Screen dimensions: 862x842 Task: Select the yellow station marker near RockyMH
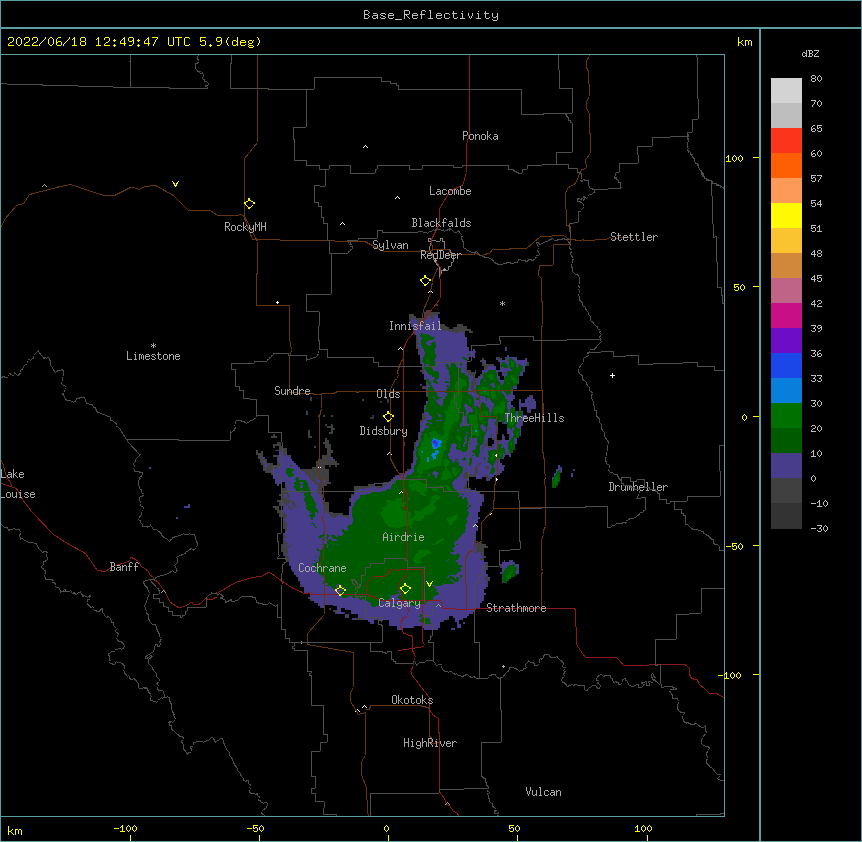click(x=249, y=203)
